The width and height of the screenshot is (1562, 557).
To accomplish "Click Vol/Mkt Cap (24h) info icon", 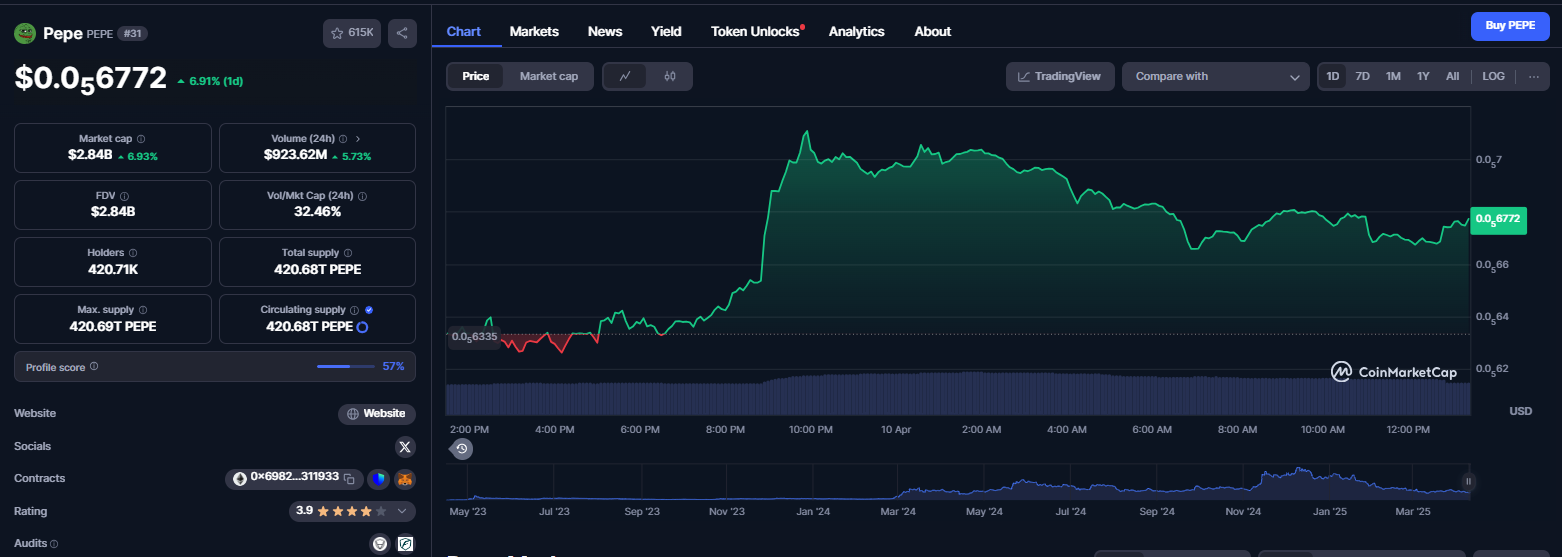I will click(x=363, y=196).
